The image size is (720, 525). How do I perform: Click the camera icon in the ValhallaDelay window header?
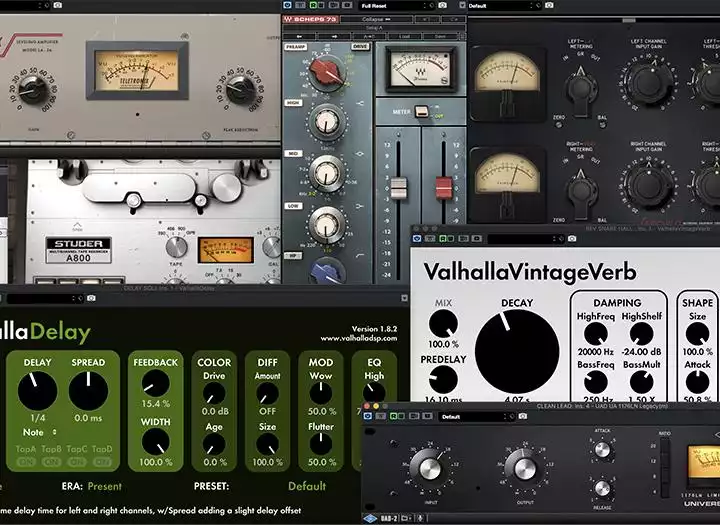pyautogui.click(x=91, y=298)
